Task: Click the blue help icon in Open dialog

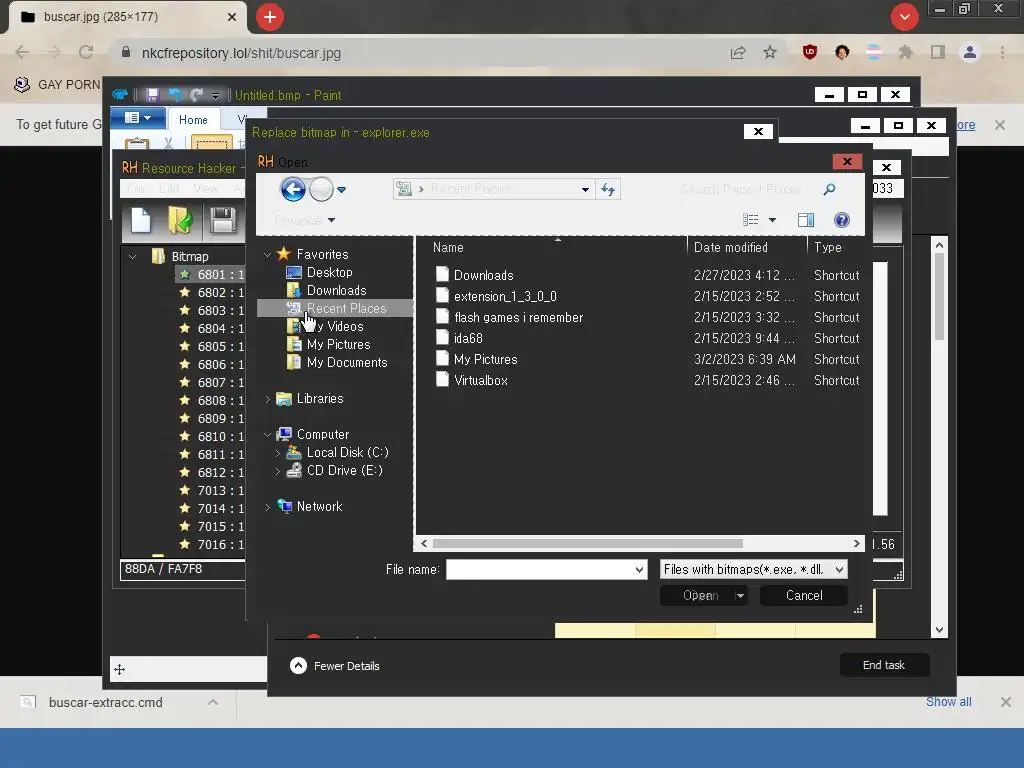Action: coord(842,220)
